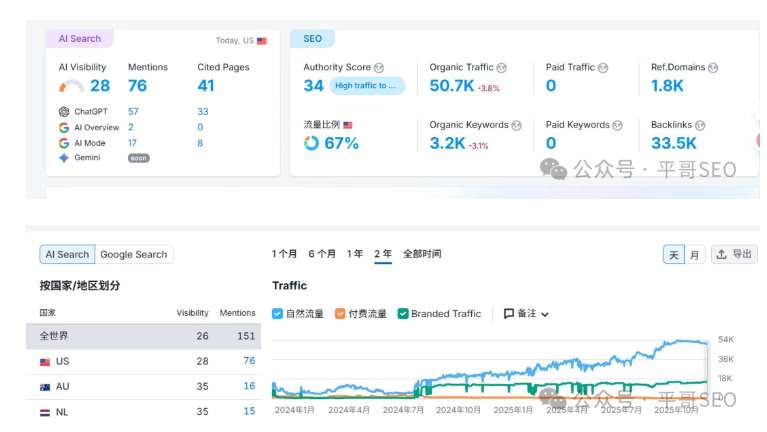This screenshot has height=432, width=767.
Task: Uncheck the 自然流量 checkbox
Action: click(278, 314)
